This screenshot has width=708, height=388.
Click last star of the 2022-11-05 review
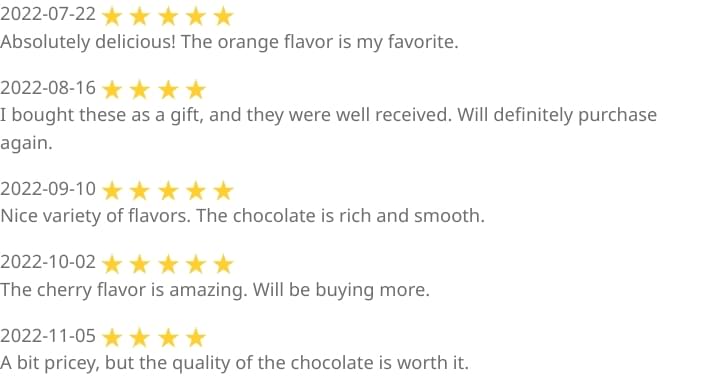(196, 338)
